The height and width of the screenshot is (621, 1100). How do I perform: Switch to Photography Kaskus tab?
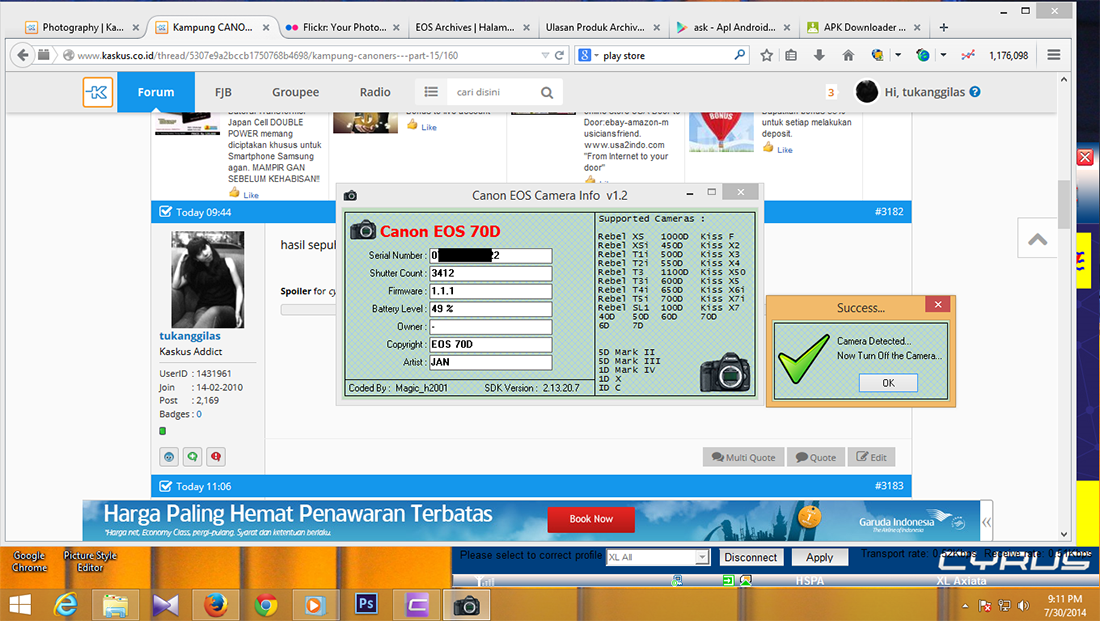[81, 27]
